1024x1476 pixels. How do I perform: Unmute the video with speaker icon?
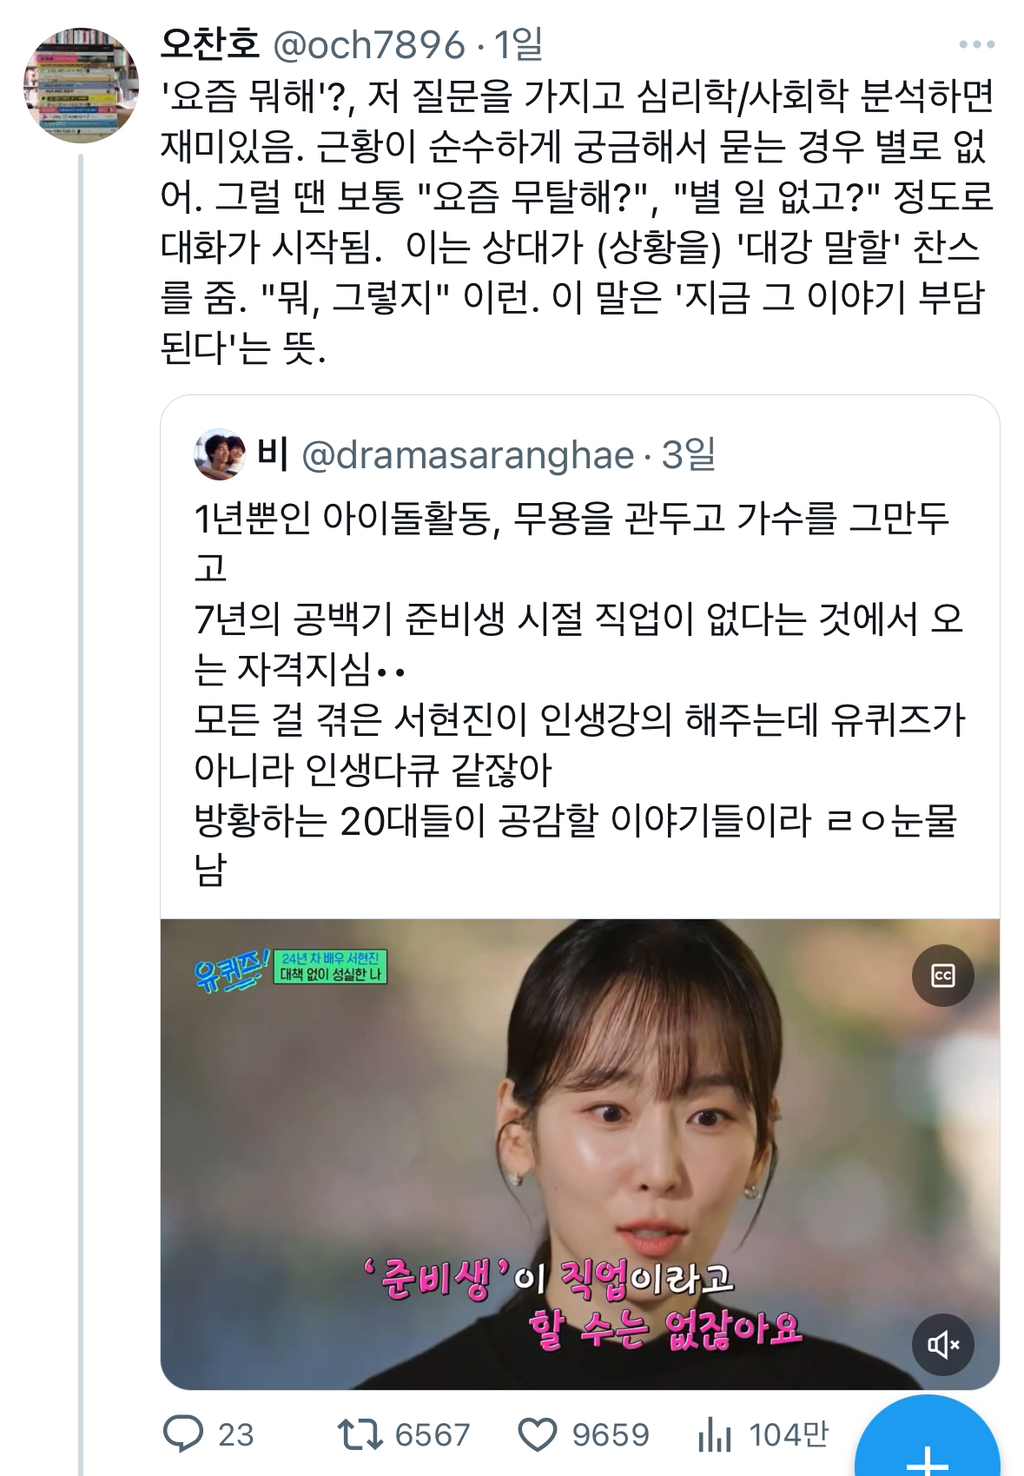click(x=943, y=1344)
